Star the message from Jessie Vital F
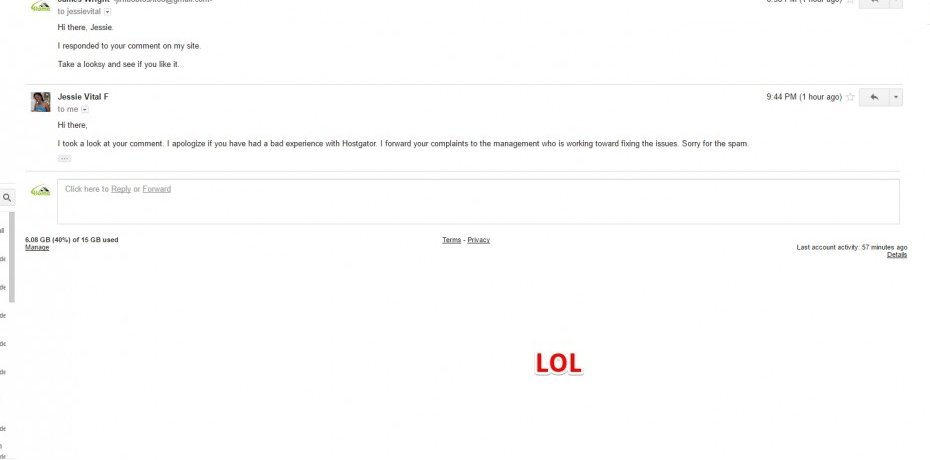The image size is (930, 460). click(x=850, y=97)
